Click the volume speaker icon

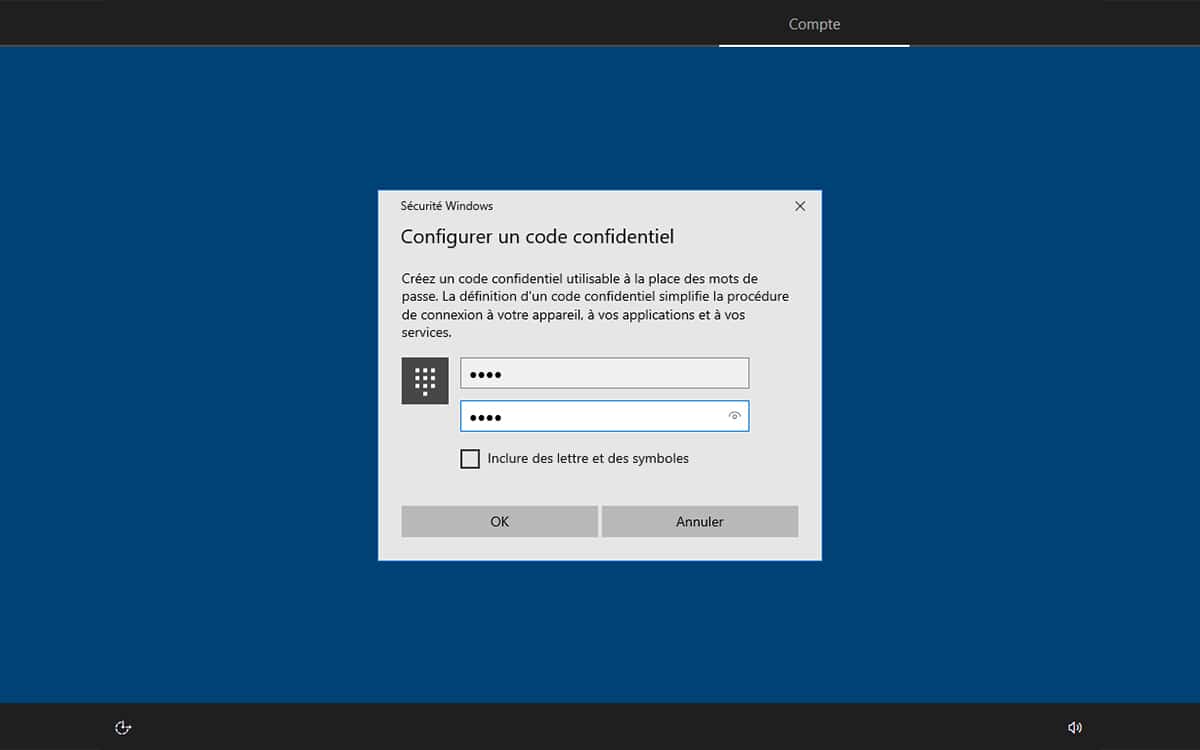tap(1075, 727)
